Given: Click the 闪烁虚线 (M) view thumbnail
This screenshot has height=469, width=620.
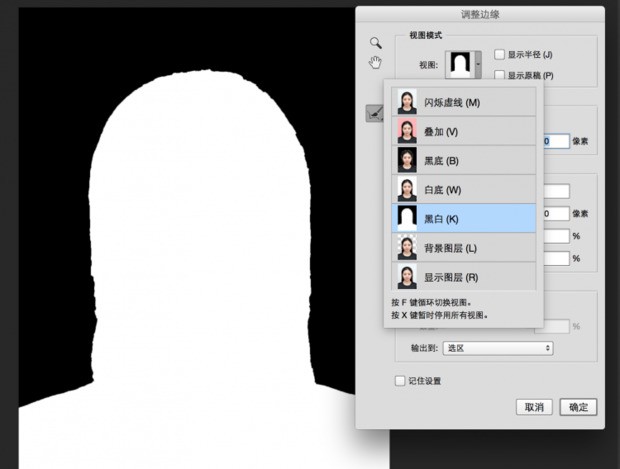Looking at the screenshot, I should click(407, 102).
